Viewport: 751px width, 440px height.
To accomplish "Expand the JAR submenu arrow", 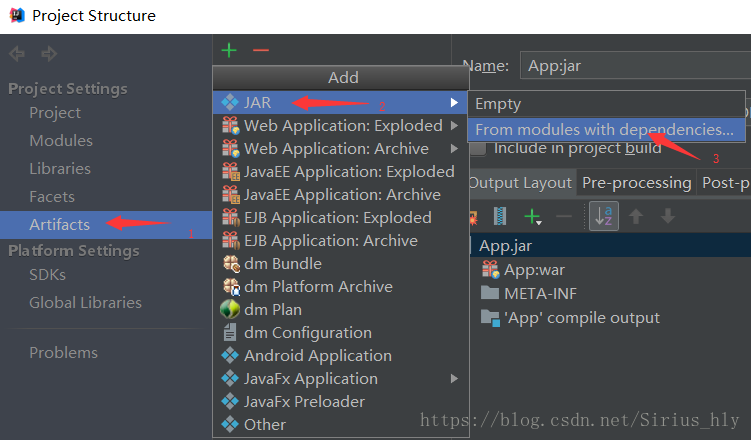I will [x=454, y=102].
